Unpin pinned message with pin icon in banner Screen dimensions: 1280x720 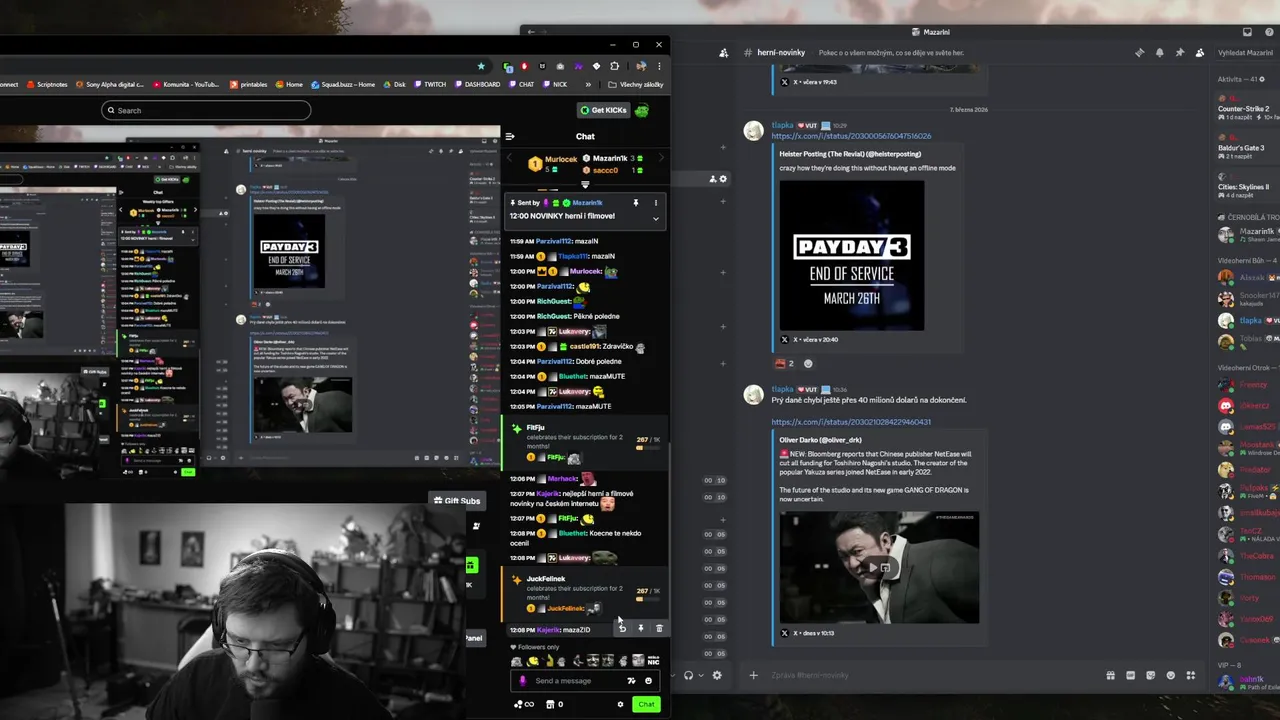coord(635,203)
